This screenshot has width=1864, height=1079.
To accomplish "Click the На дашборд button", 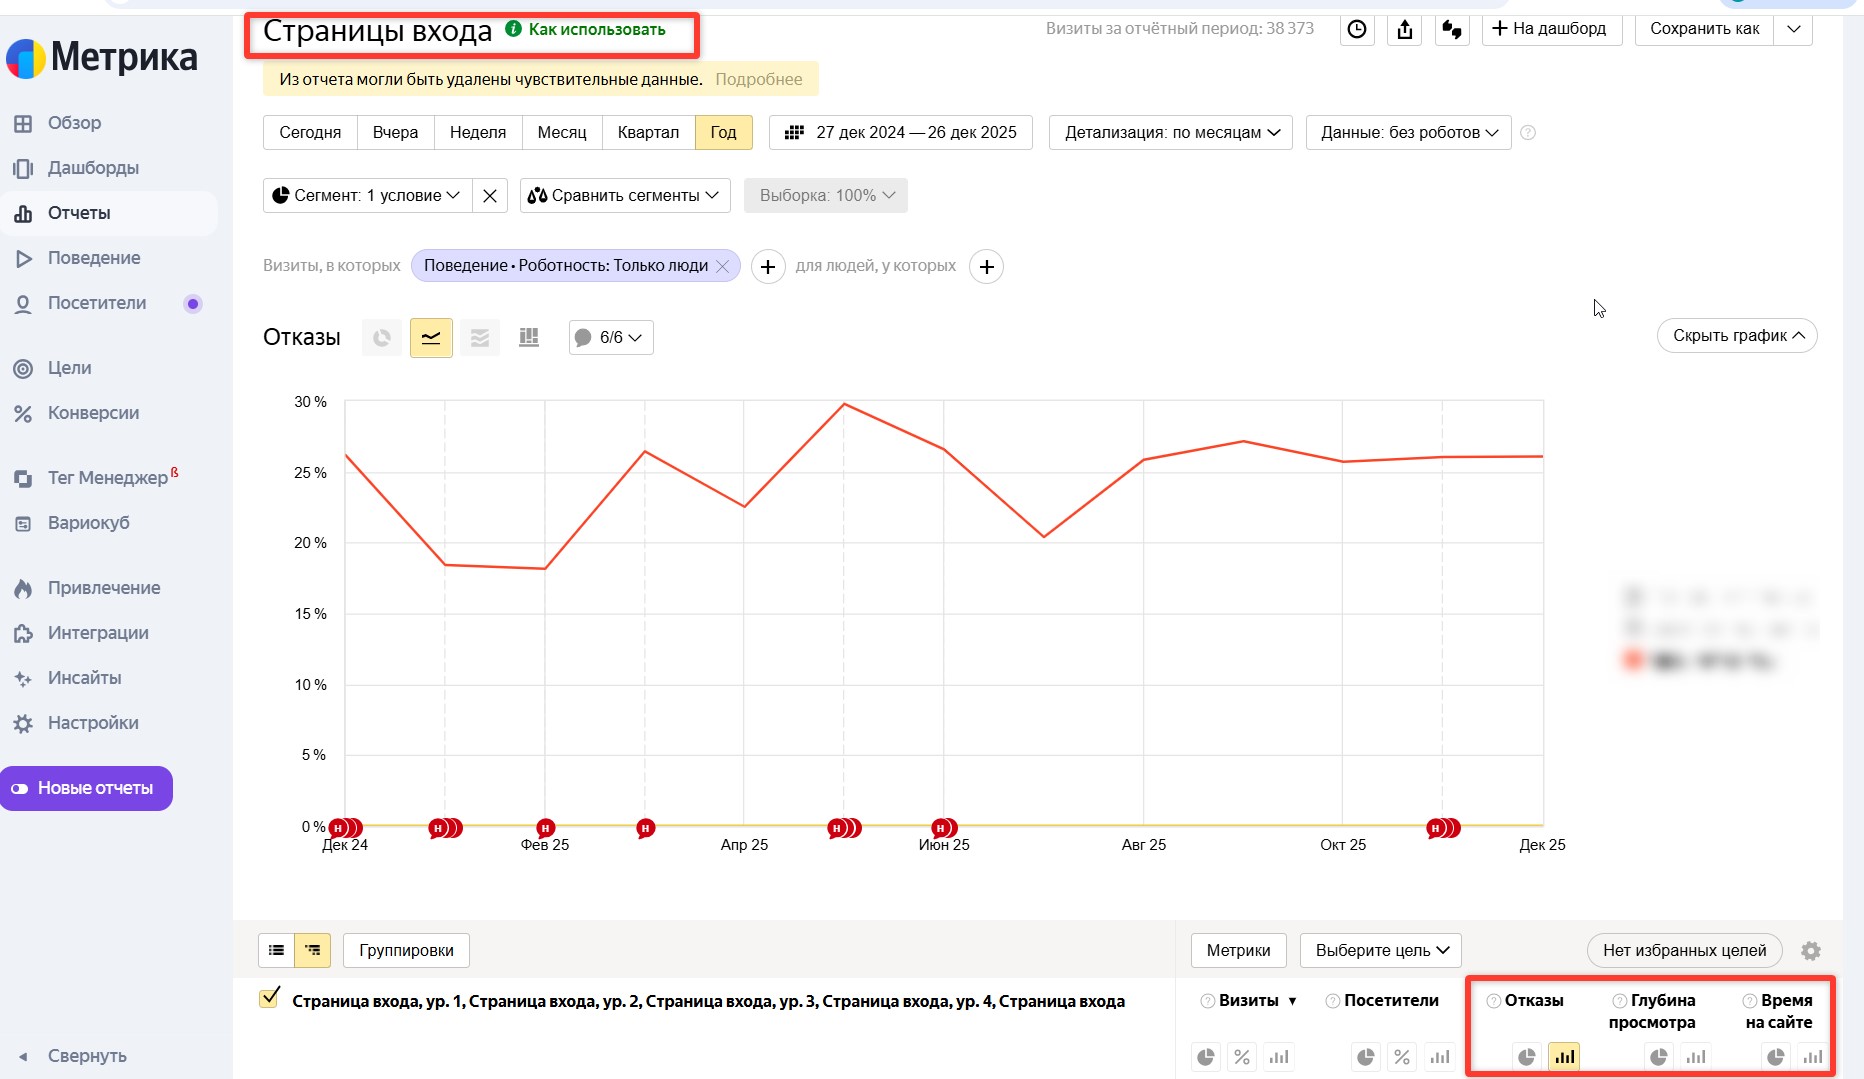I will coord(1551,29).
